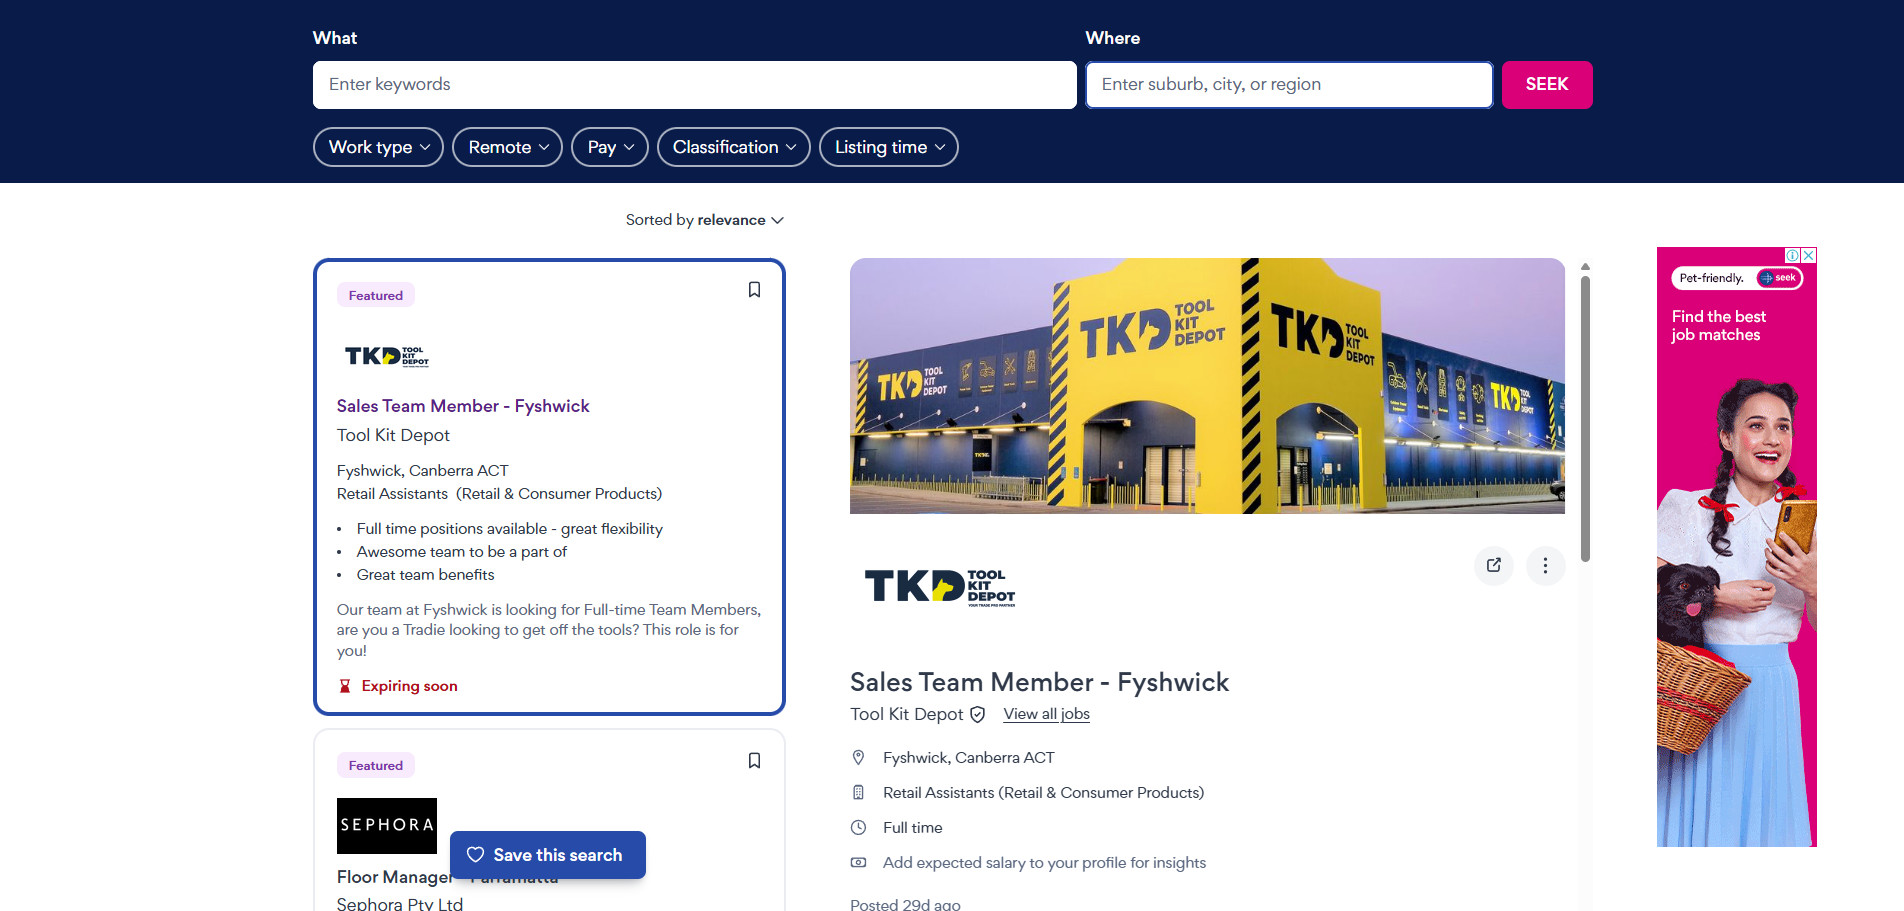Click the Find the best job matches ad

(1736, 547)
